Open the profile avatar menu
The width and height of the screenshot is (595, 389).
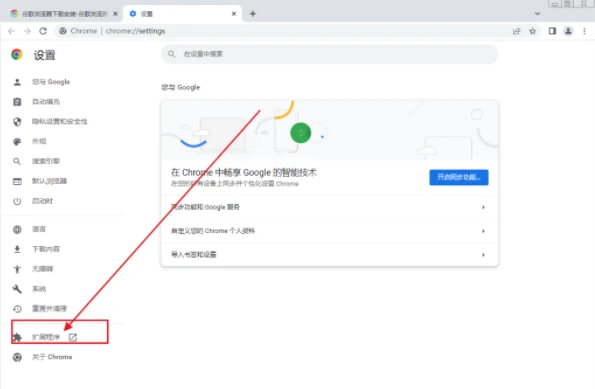coord(568,31)
